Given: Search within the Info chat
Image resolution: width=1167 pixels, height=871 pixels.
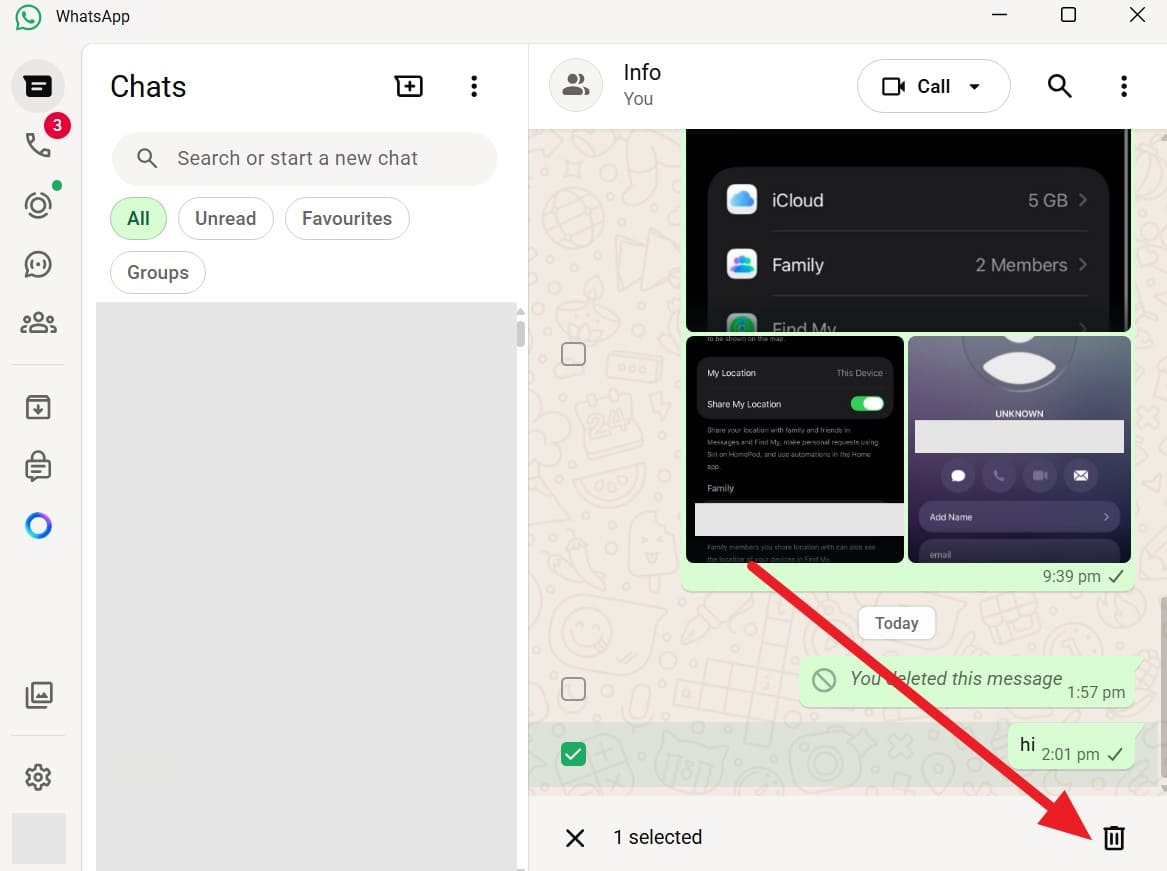Looking at the screenshot, I should (1059, 86).
